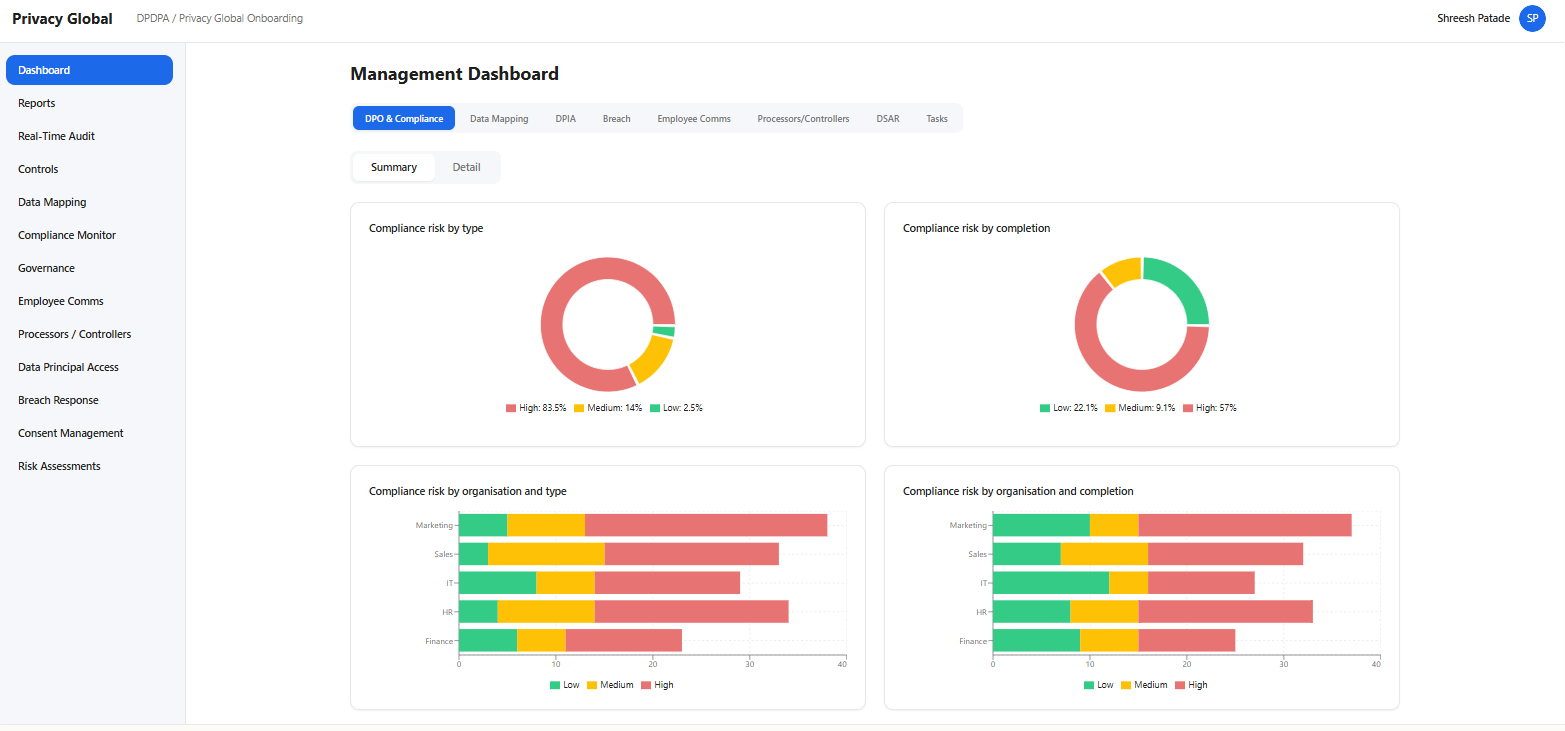This screenshot has width=1565, height=731.
Task: Open the DSAR tab
Action: pyautogui.click(x=887, y=118)
